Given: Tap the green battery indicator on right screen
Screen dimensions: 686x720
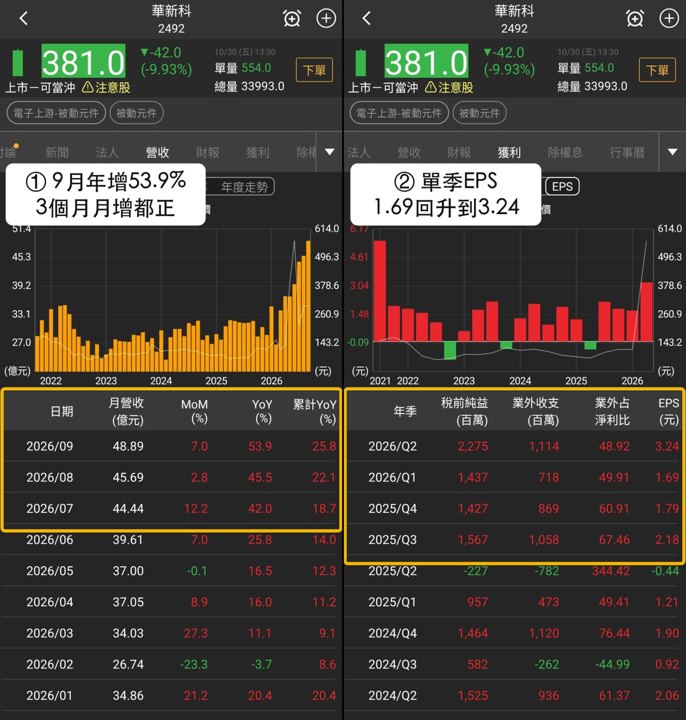Looking at the screenshot, I should point(360,62).
